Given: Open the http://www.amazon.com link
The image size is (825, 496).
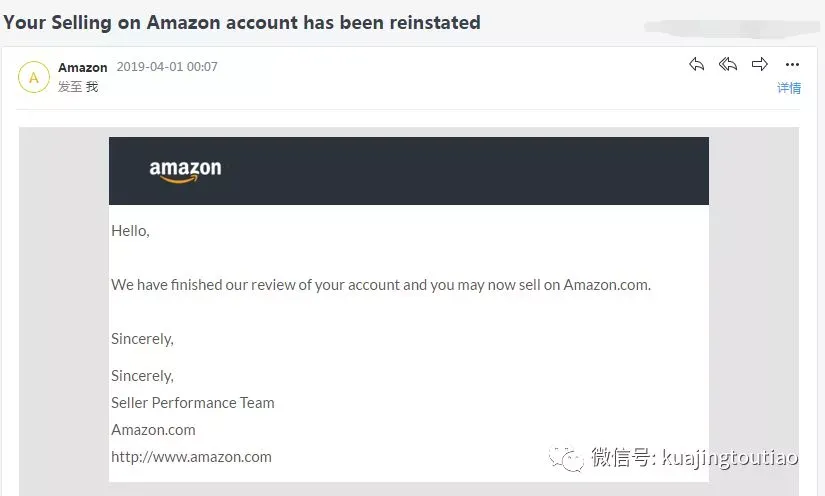Looking at the screenshot, I should pos(191,457).
